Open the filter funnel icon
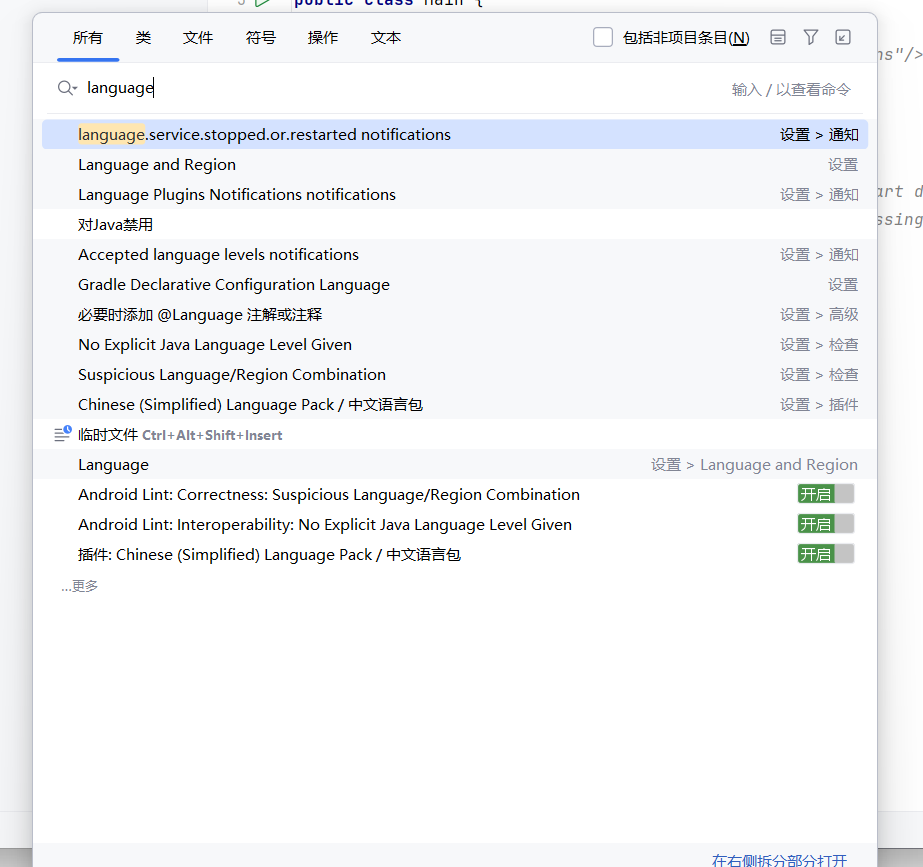923x867 pixels. (810, 36)
